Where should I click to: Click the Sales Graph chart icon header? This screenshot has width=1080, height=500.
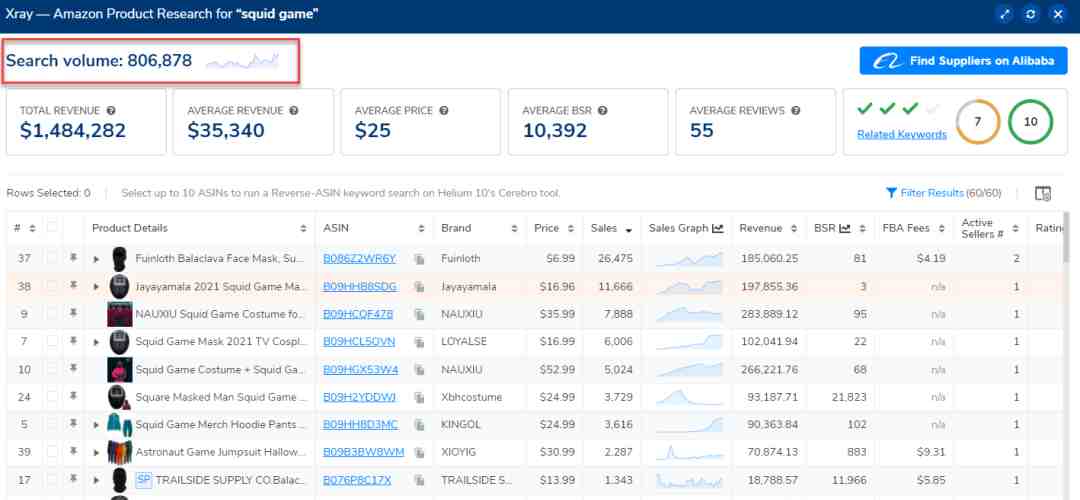(718, 228)
